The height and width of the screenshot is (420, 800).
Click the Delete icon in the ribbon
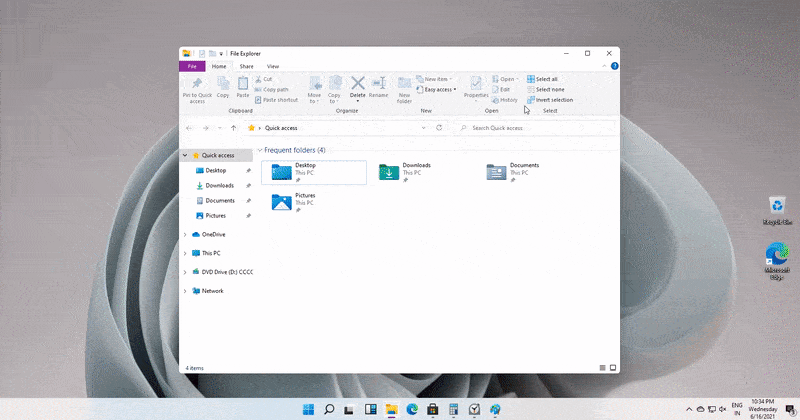(357, 85)
